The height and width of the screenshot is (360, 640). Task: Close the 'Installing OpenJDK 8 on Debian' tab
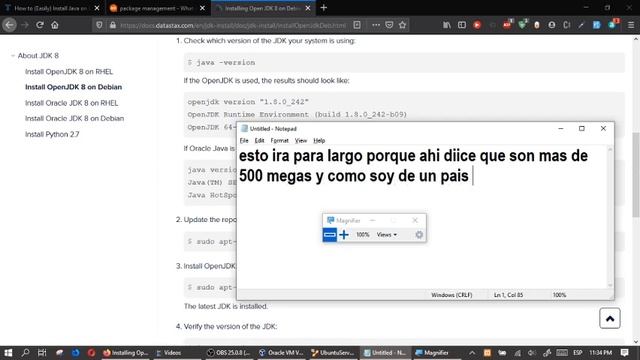point(308,8)
